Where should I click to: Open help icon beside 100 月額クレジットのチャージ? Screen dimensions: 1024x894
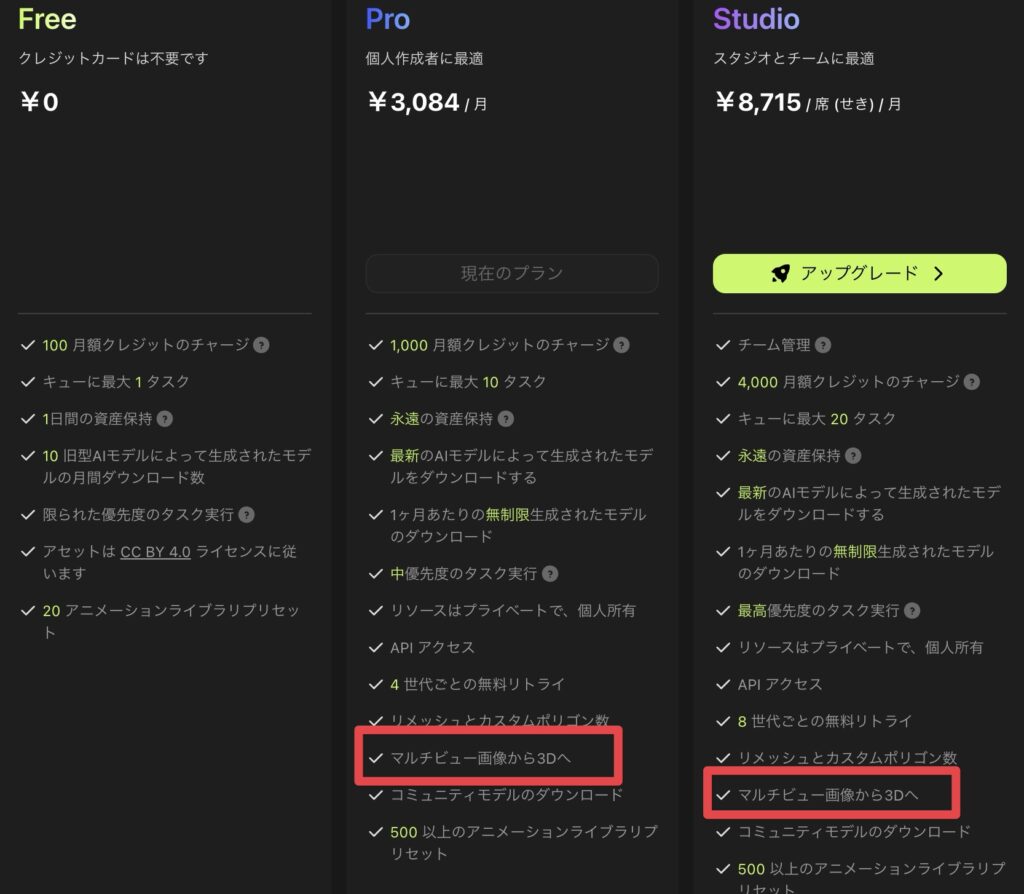coord(261,345)
